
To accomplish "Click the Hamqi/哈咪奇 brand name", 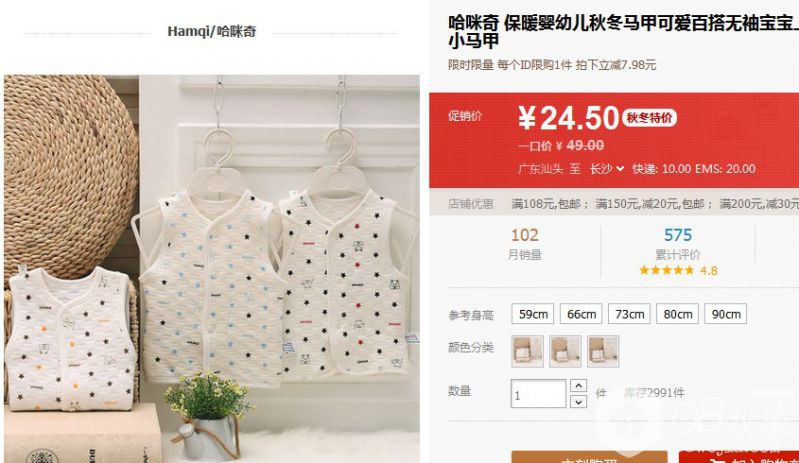I will pyautogui.click(x=211, y=32).
